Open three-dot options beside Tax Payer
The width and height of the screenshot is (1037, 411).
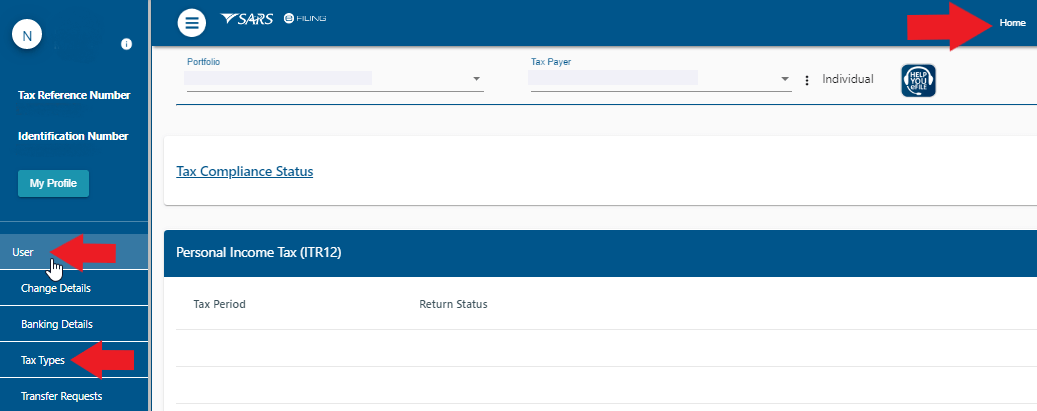pyautogui.click(x=807, y=80)
